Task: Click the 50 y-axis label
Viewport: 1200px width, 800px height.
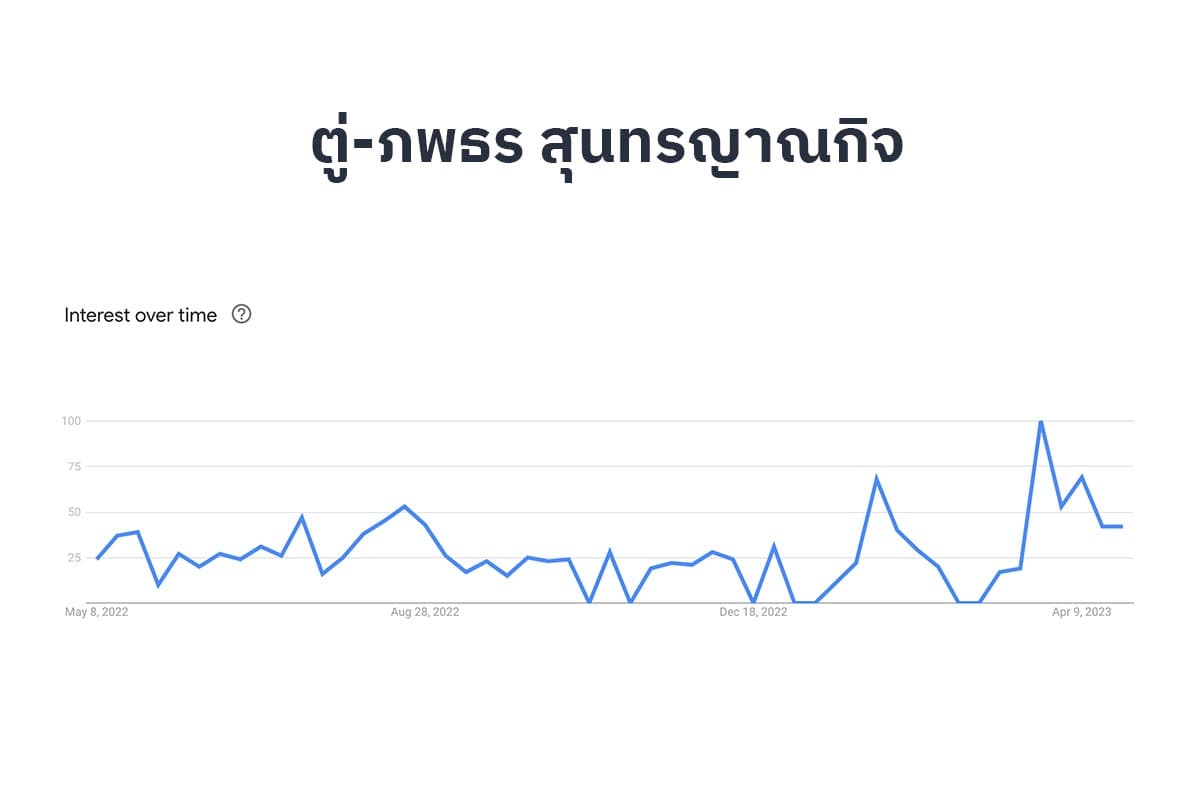Action: [74, 512]
